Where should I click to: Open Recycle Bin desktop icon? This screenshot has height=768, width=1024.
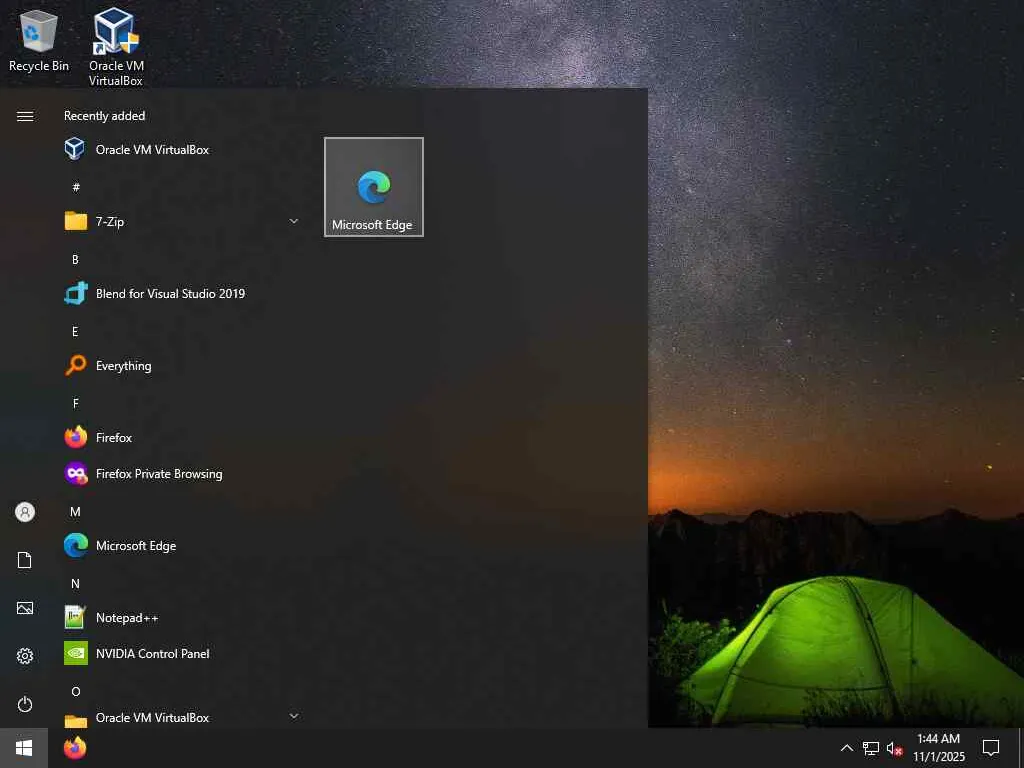tap(39, 40)
